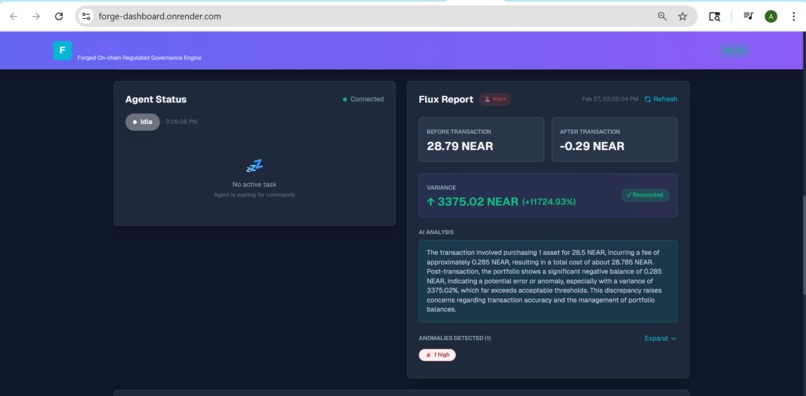806x396 pixels.
Task: Click the Refresh icon in Flux Report
Action: click(x=648, y=99)
